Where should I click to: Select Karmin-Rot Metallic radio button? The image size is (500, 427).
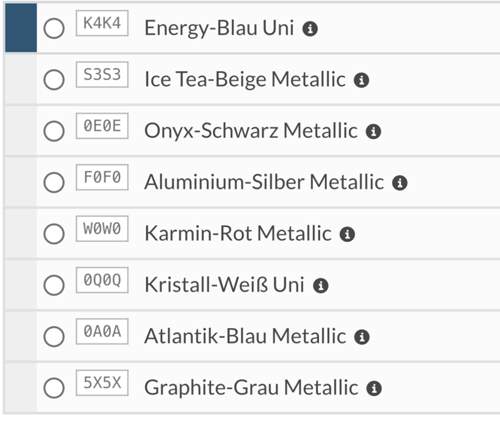(x=54, y=234)
